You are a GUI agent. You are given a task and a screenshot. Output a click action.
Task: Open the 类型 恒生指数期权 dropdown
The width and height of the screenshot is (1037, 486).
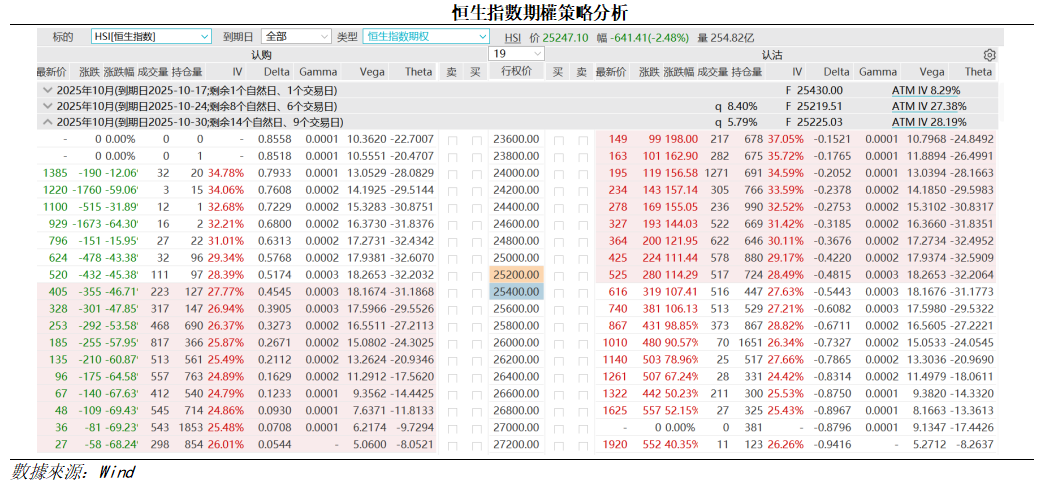[426, 36]
